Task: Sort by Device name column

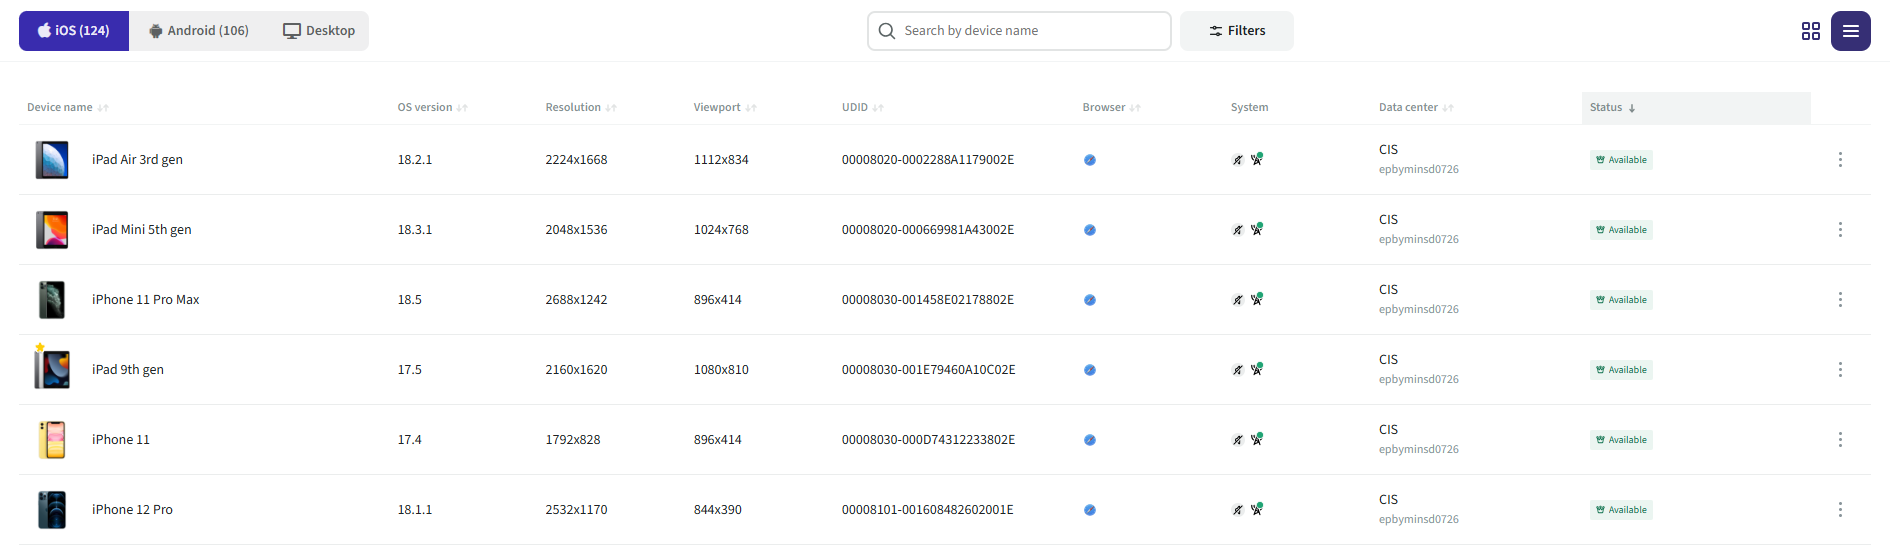Action: point(68,108)
